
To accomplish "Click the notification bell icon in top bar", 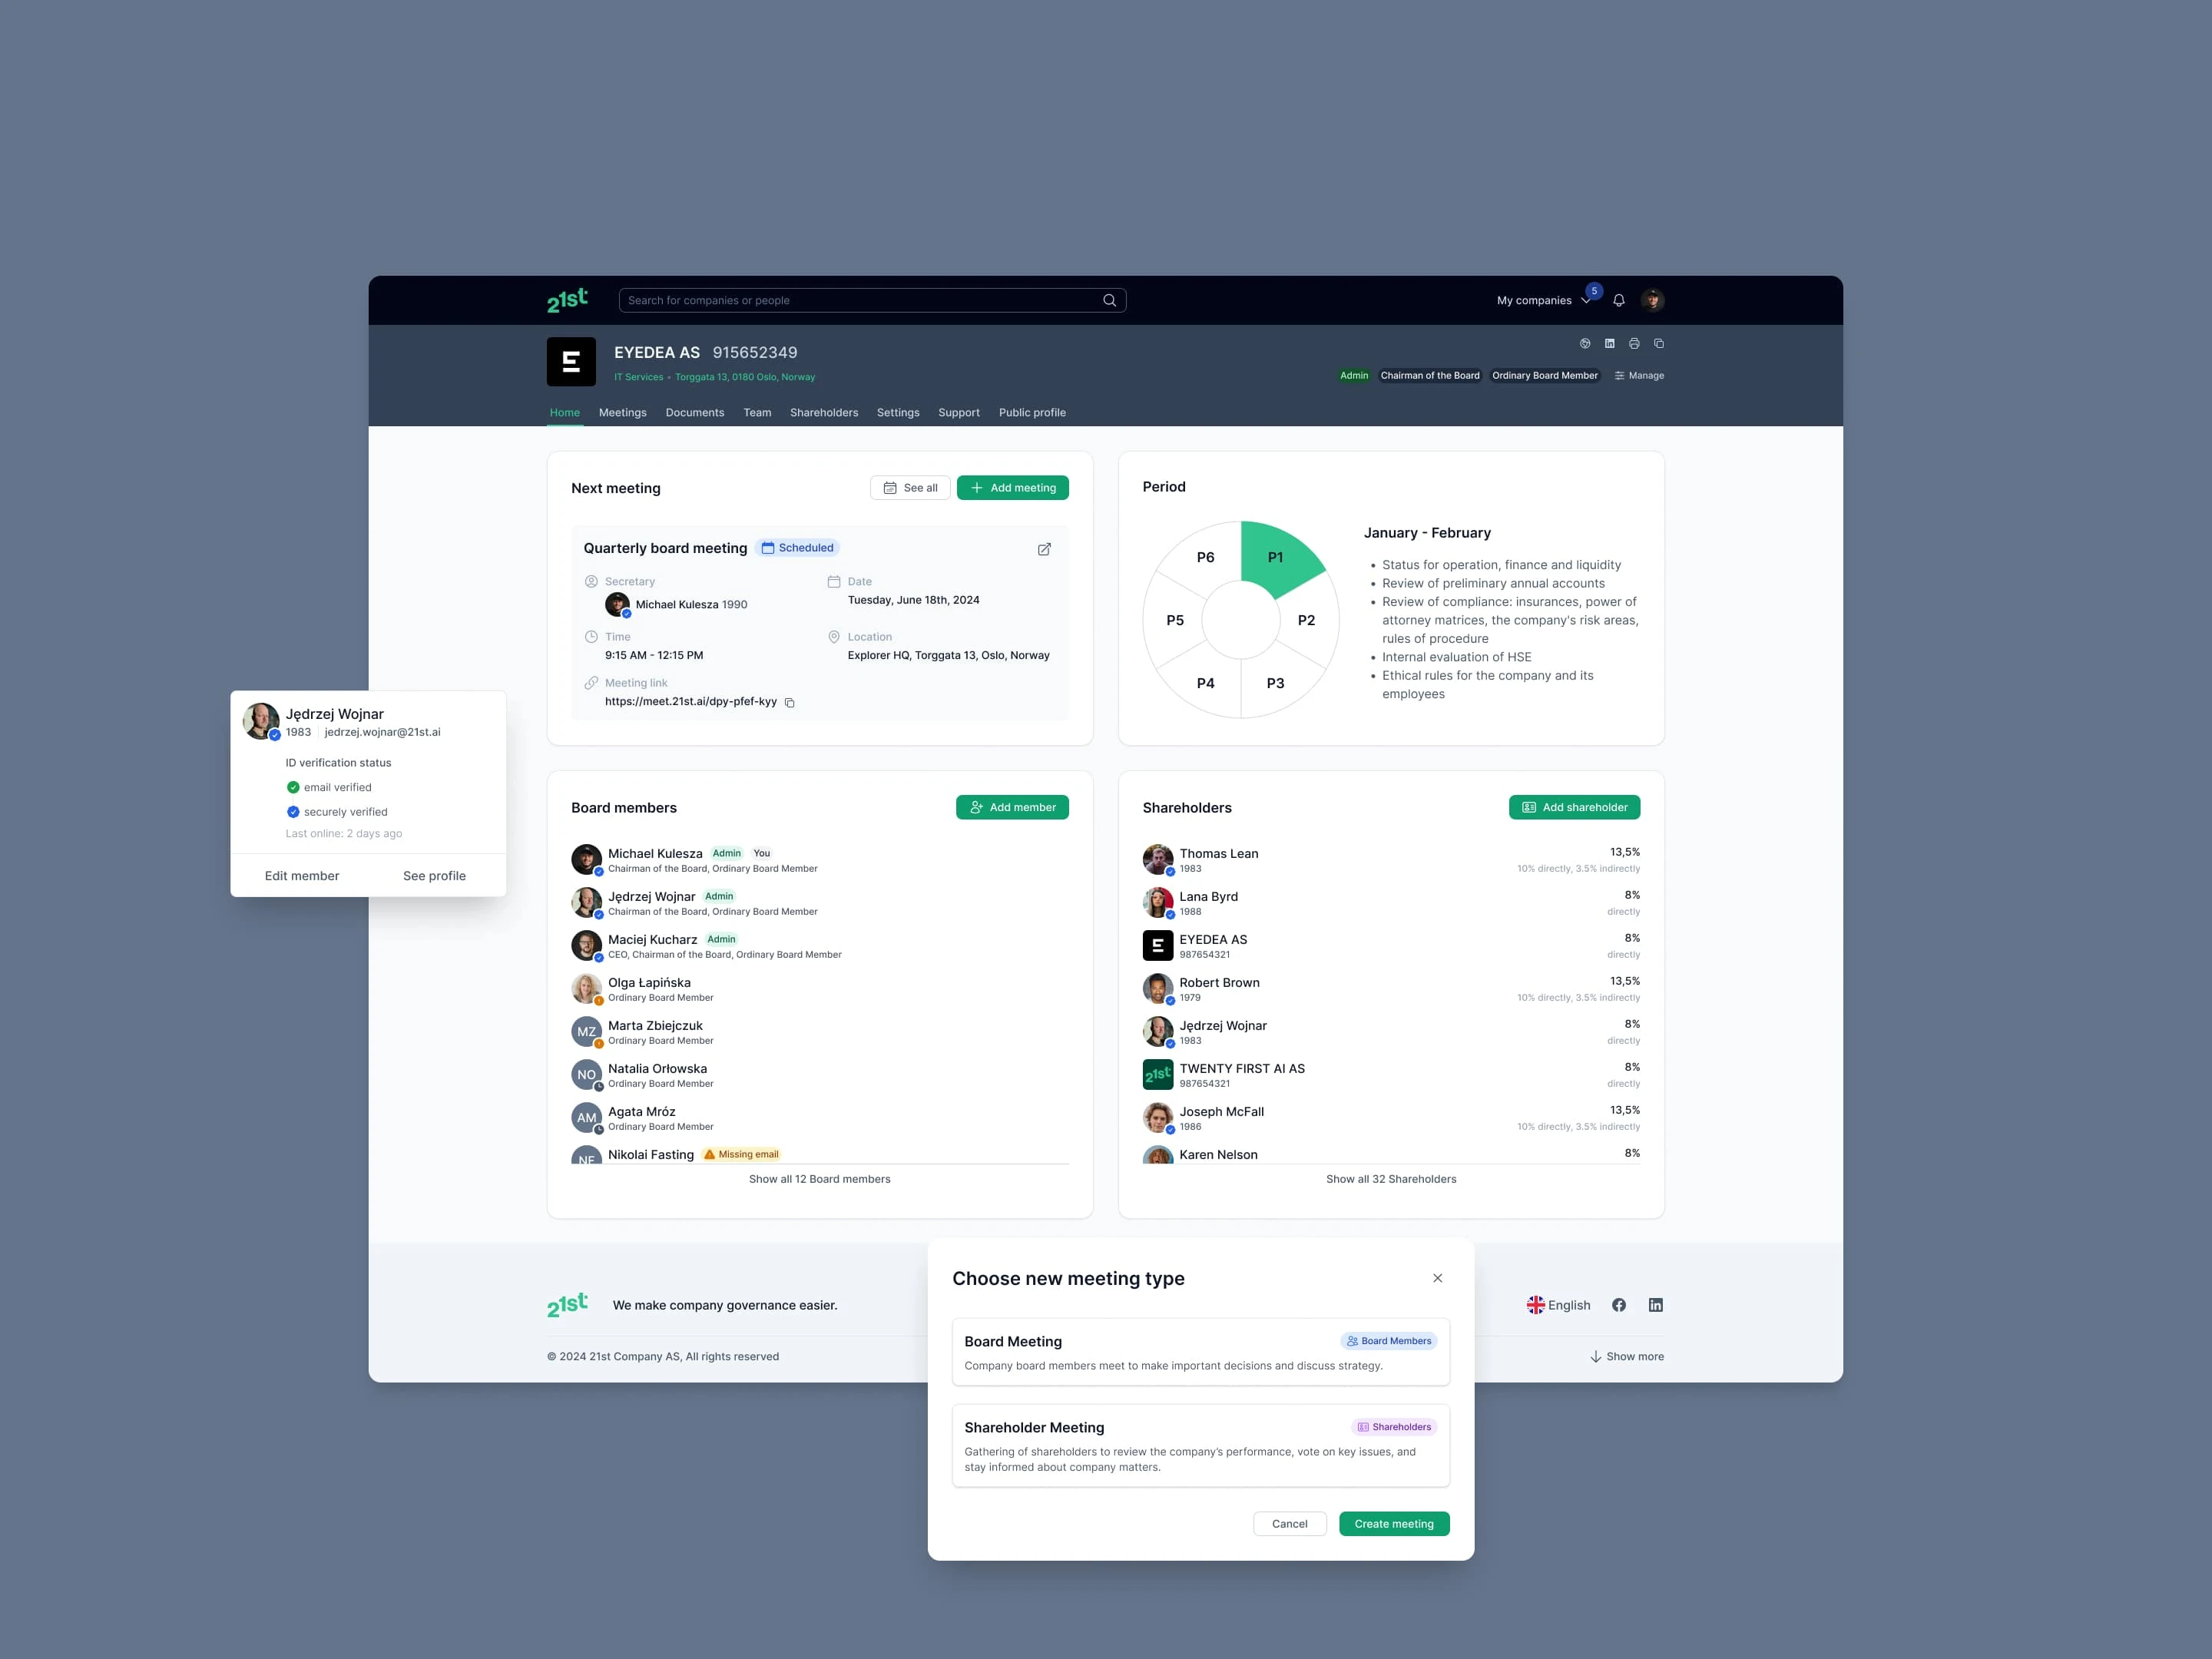I will click(x=1620, y=300).
